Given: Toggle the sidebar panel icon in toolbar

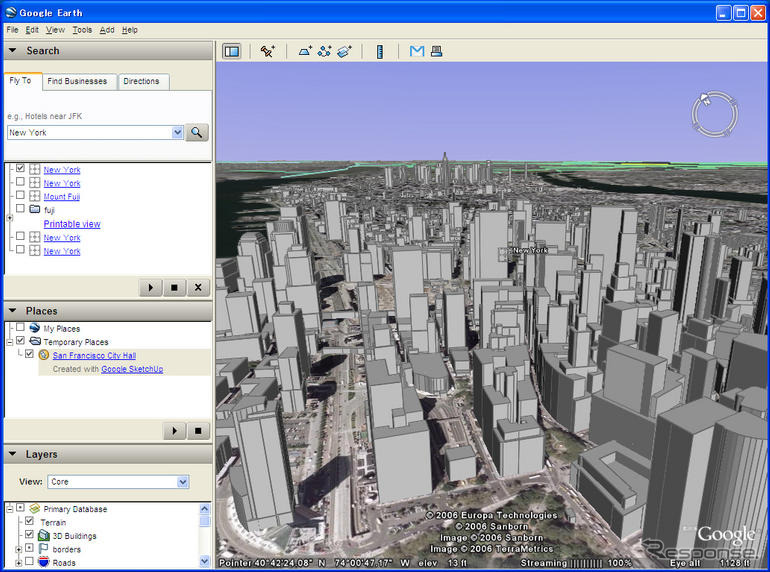Looking at the screenshot, I should pos(231,51).
